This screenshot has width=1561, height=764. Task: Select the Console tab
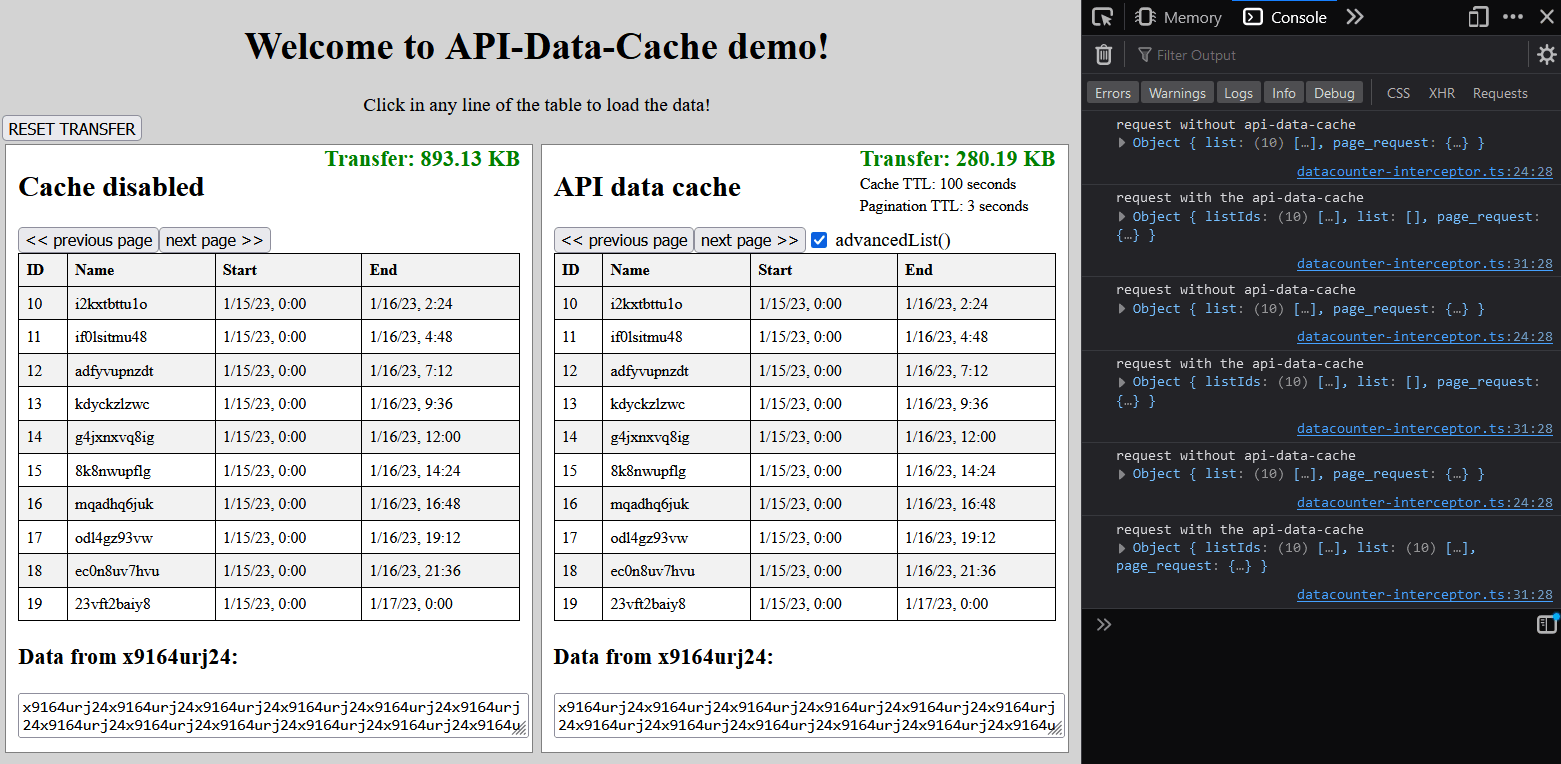coord(1286,17)
